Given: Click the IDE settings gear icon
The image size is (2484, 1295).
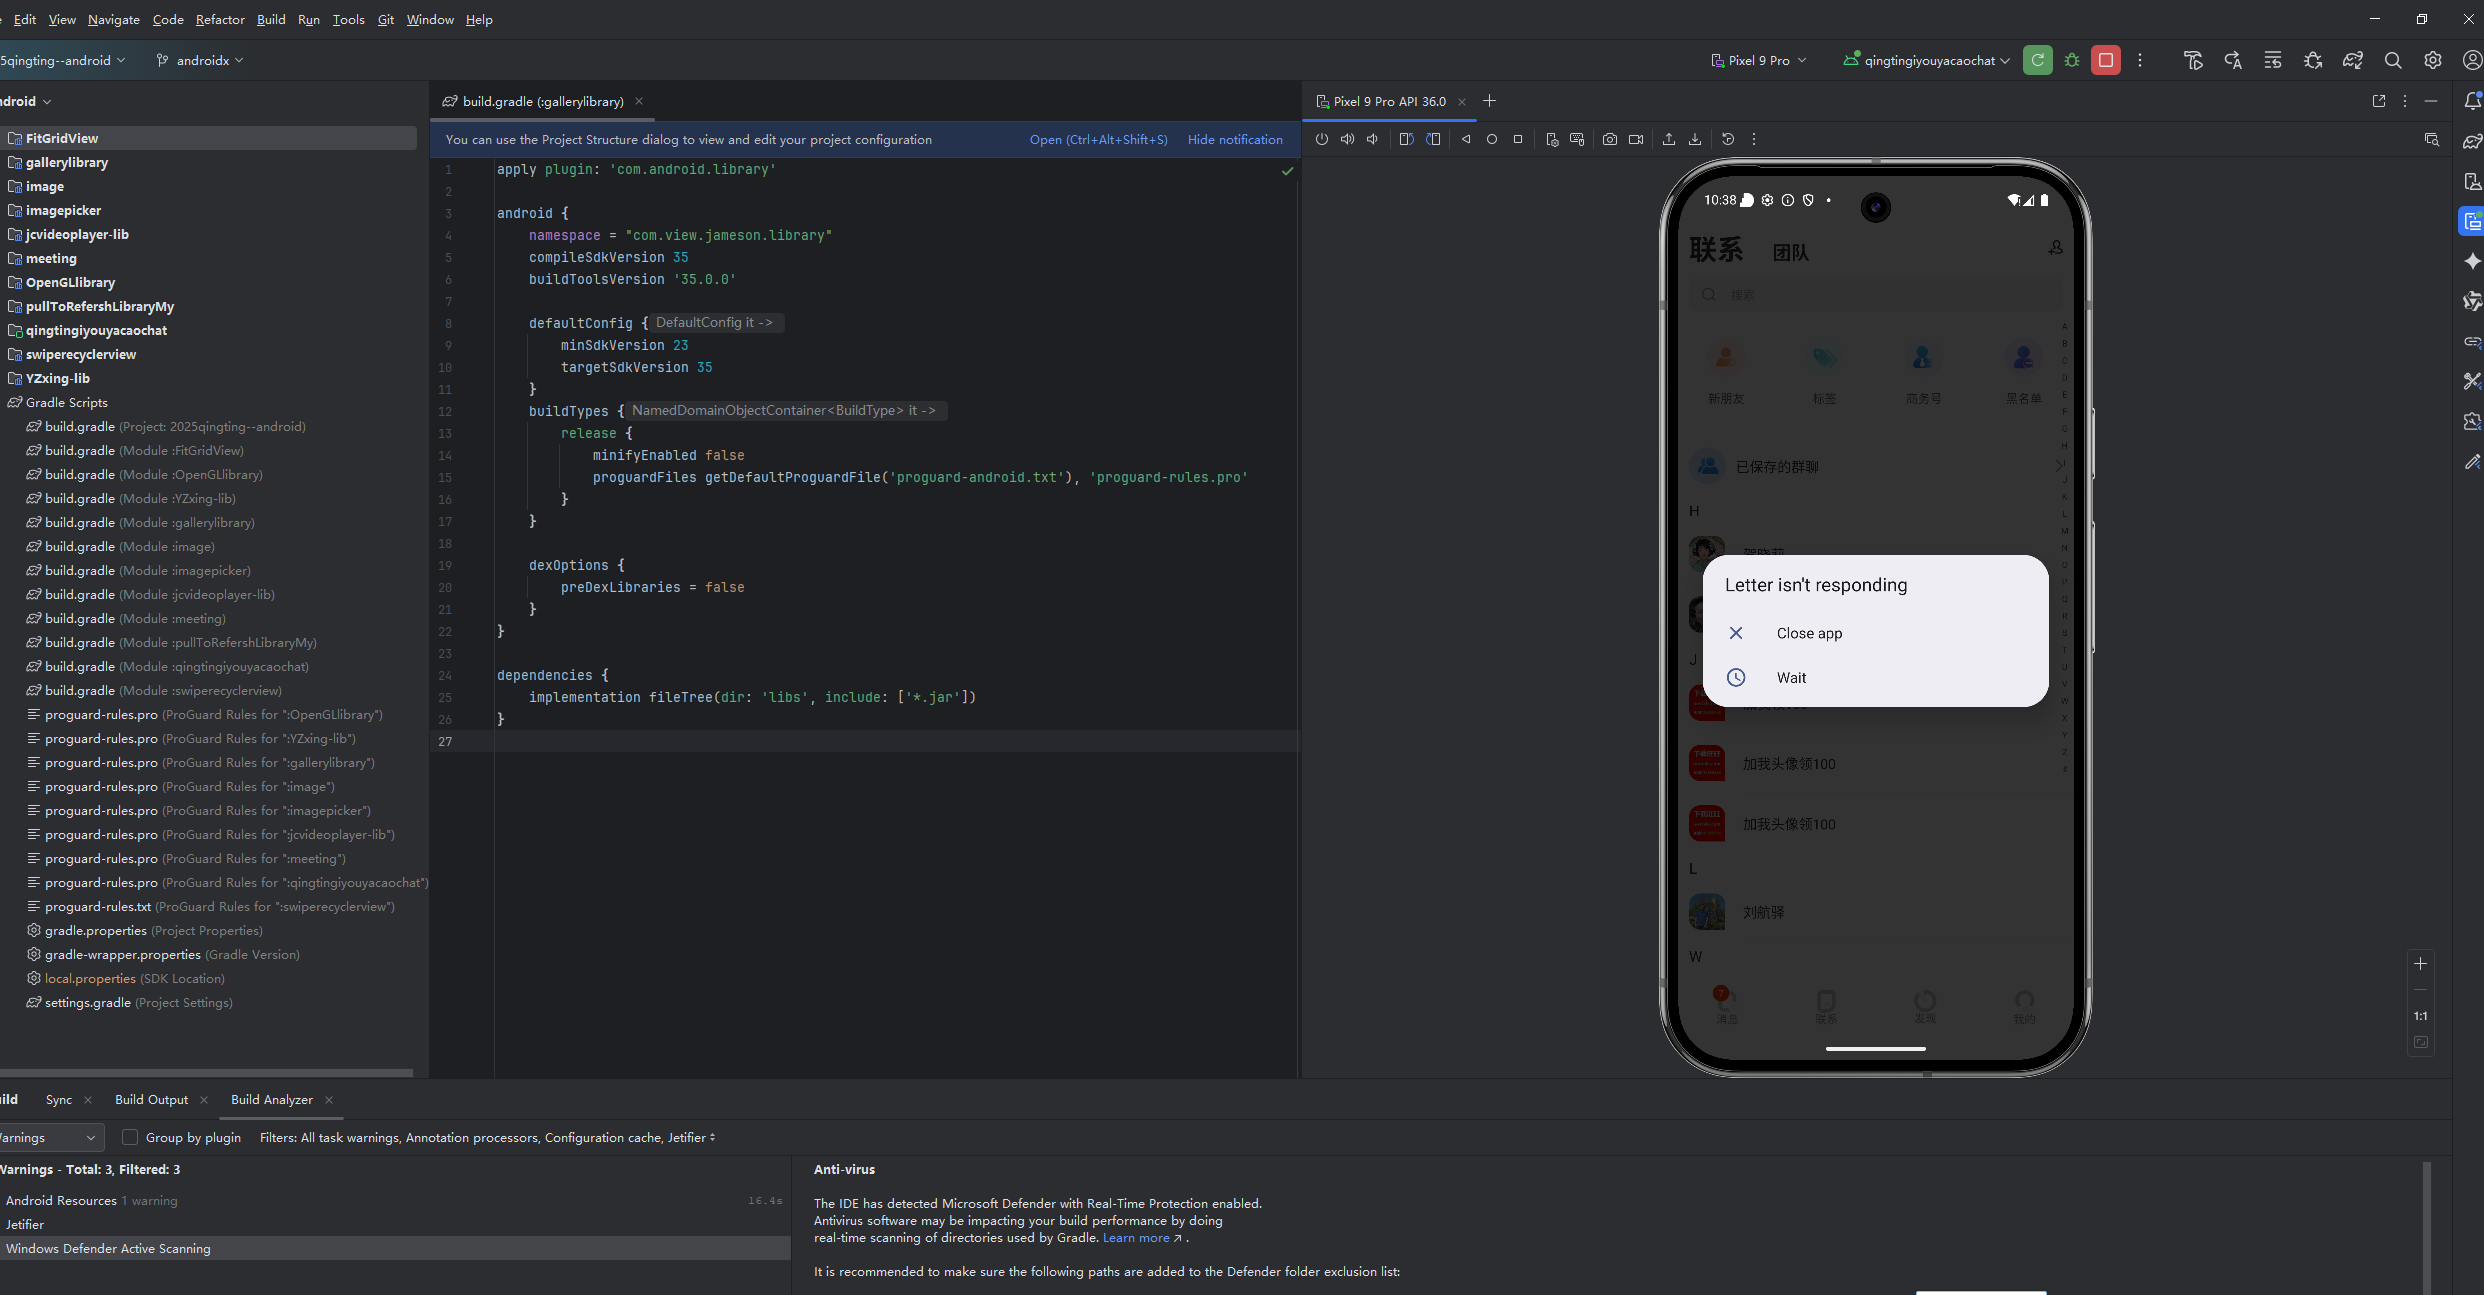Looking at the screenshot, I should coord(2433,61).
